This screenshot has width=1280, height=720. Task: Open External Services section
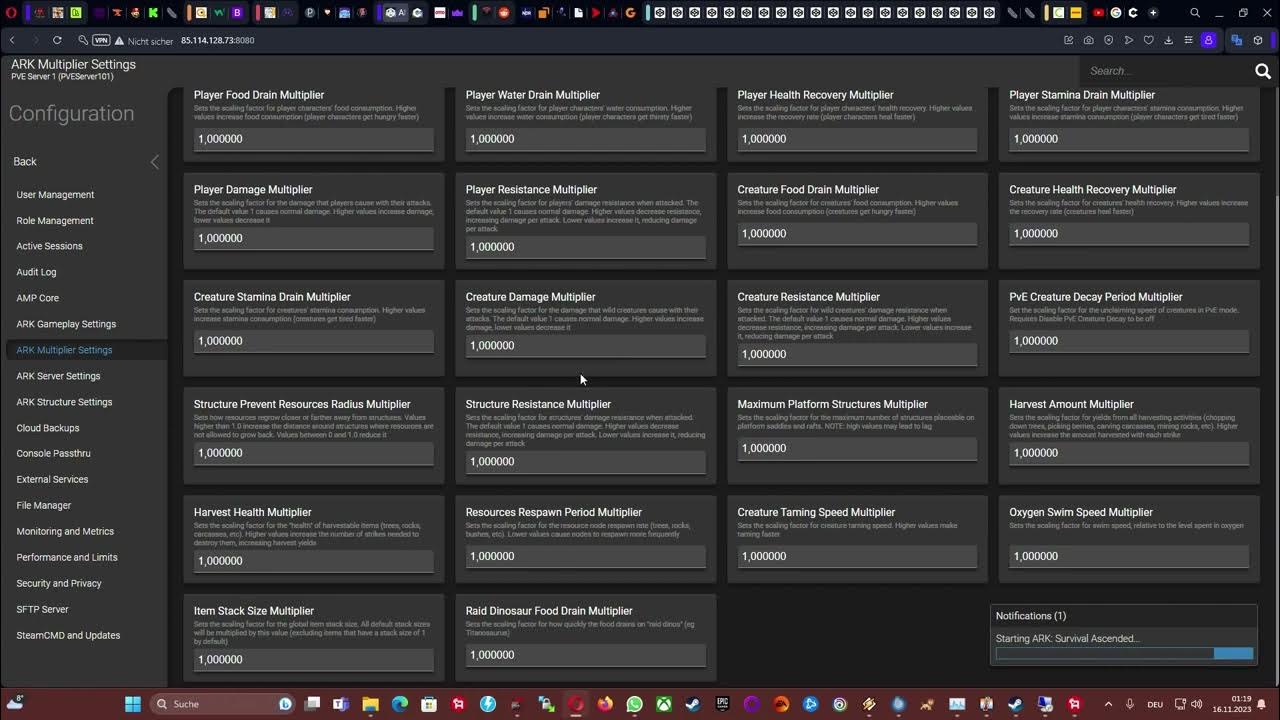click(x=52, y=479)
